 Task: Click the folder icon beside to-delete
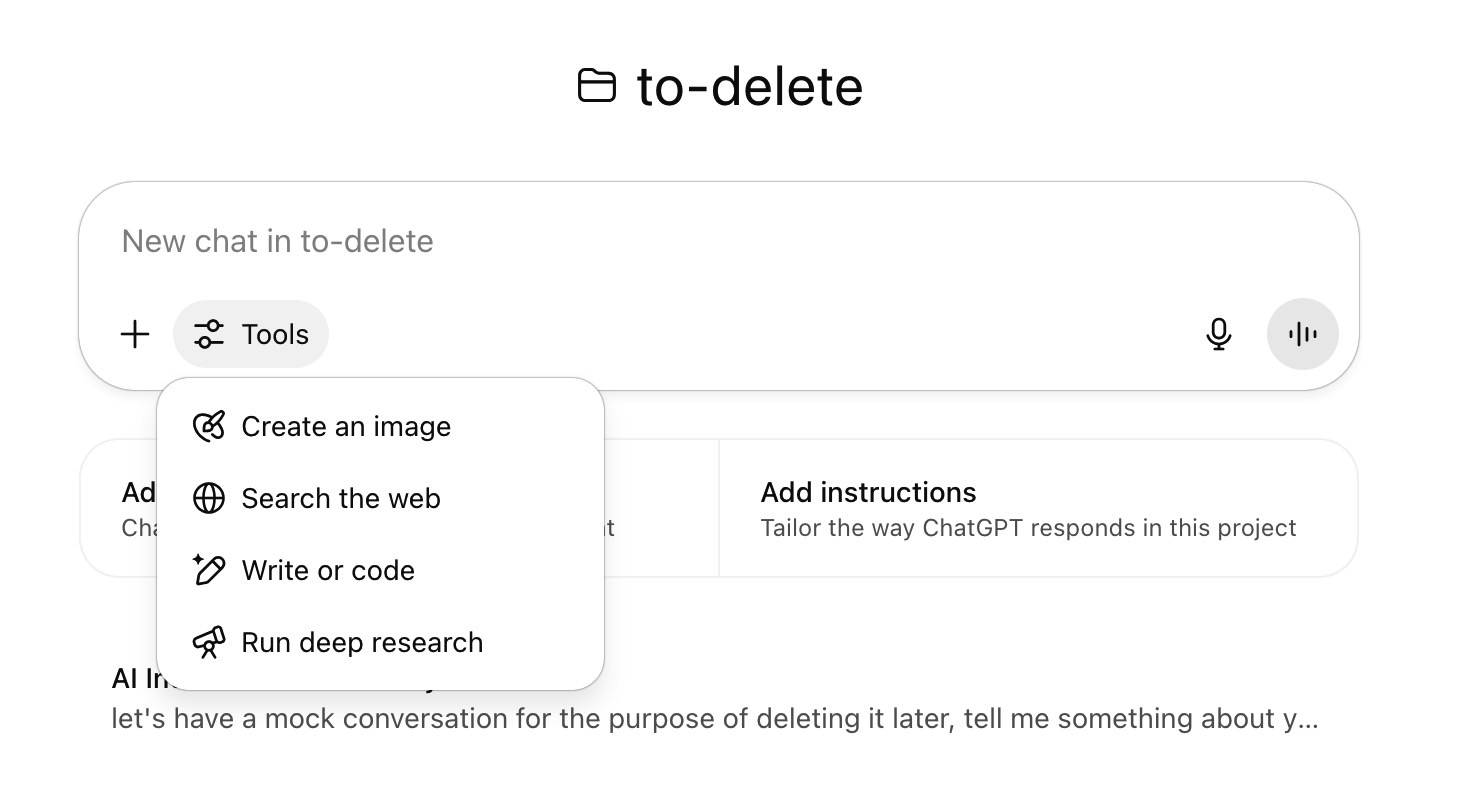point(597,86)
